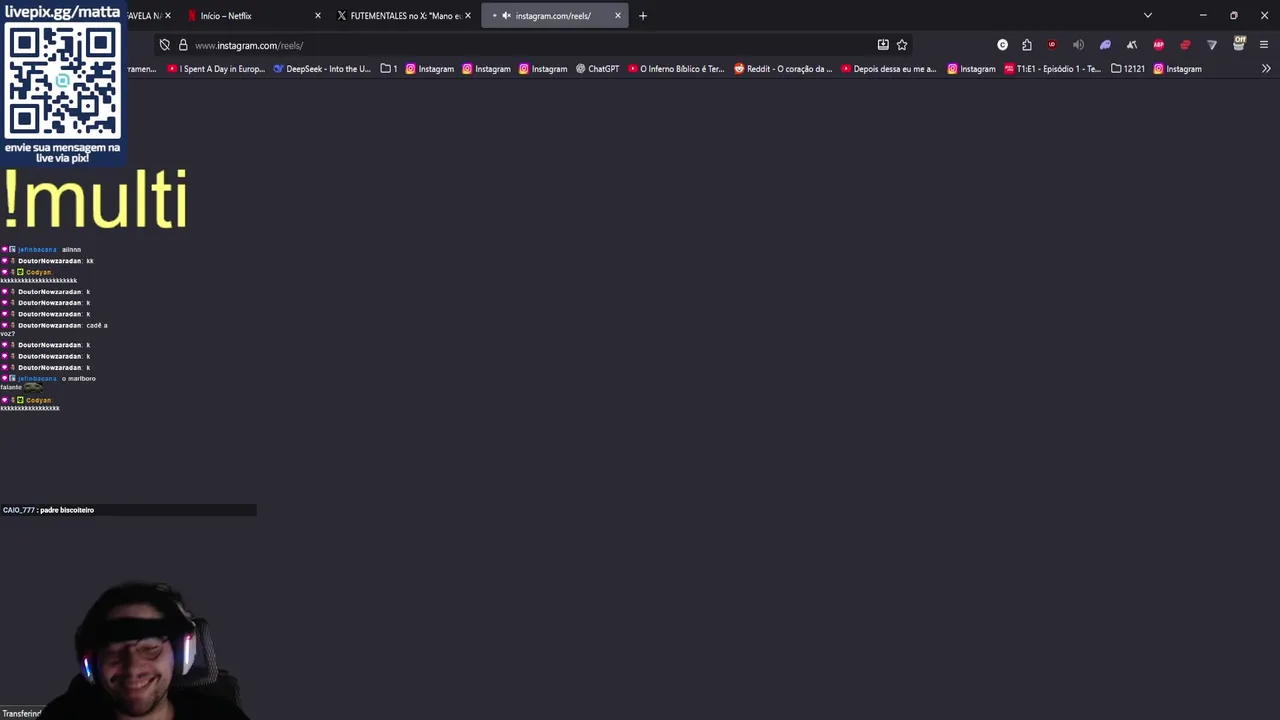Viewport: 1280px width, 720px height.
Task: Expand the 12121 bookmarks folder
Action: (1128, 69)
